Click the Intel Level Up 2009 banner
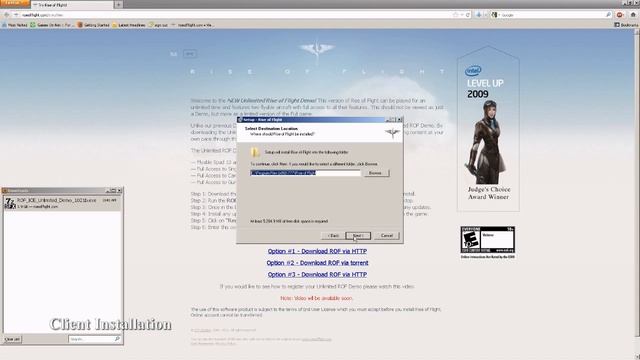 (488, 129)
